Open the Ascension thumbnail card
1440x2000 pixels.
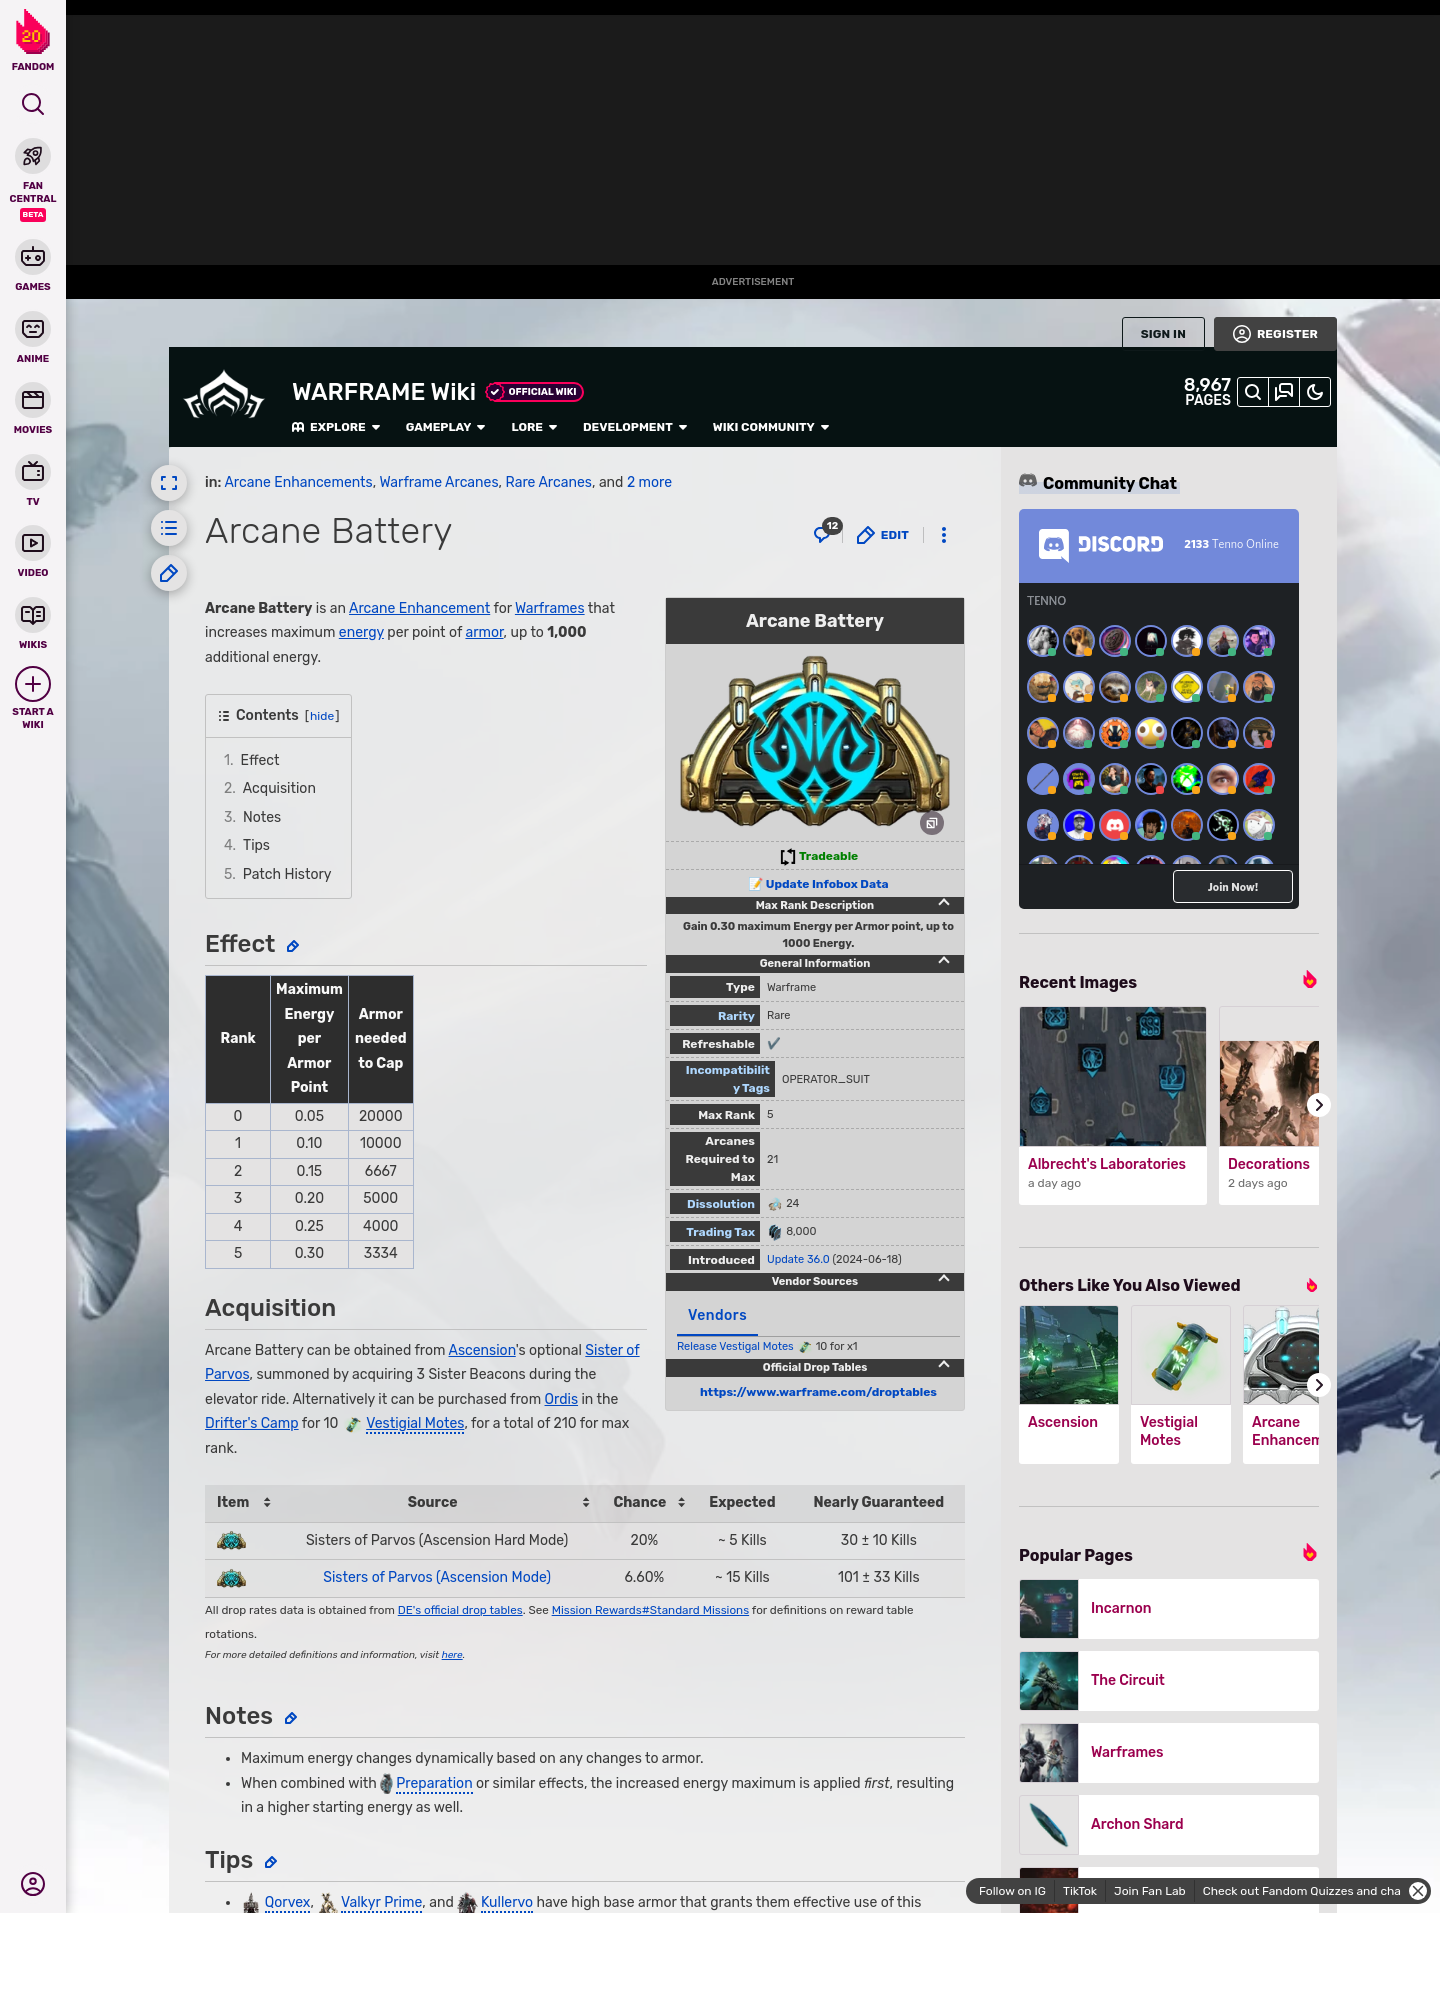click(1069, 1385)
